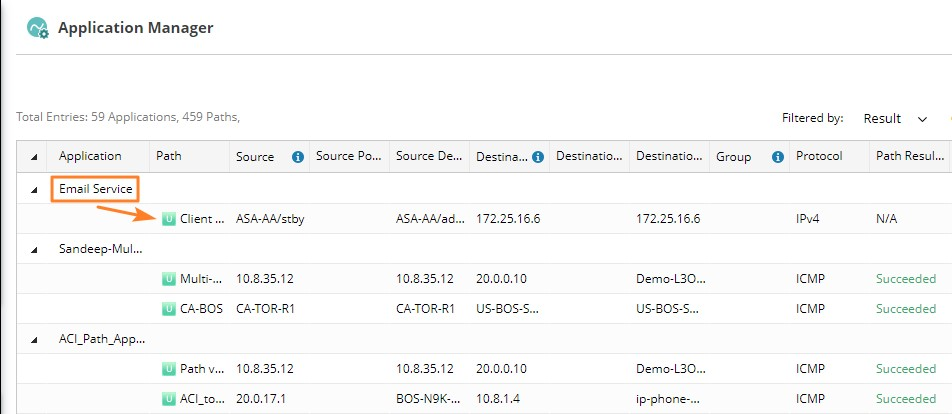The width and height of the screenshot is (952, 414).
Task: Click the green icon beside ACI_to... path
Action: coord(168,398)
